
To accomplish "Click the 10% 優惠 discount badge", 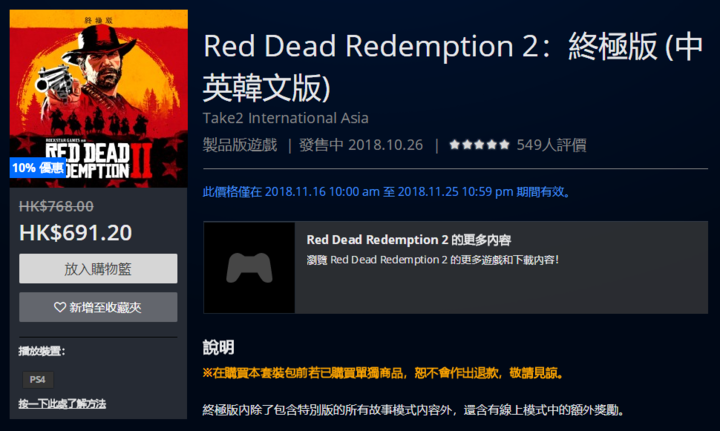I will (x=38, y=168).
